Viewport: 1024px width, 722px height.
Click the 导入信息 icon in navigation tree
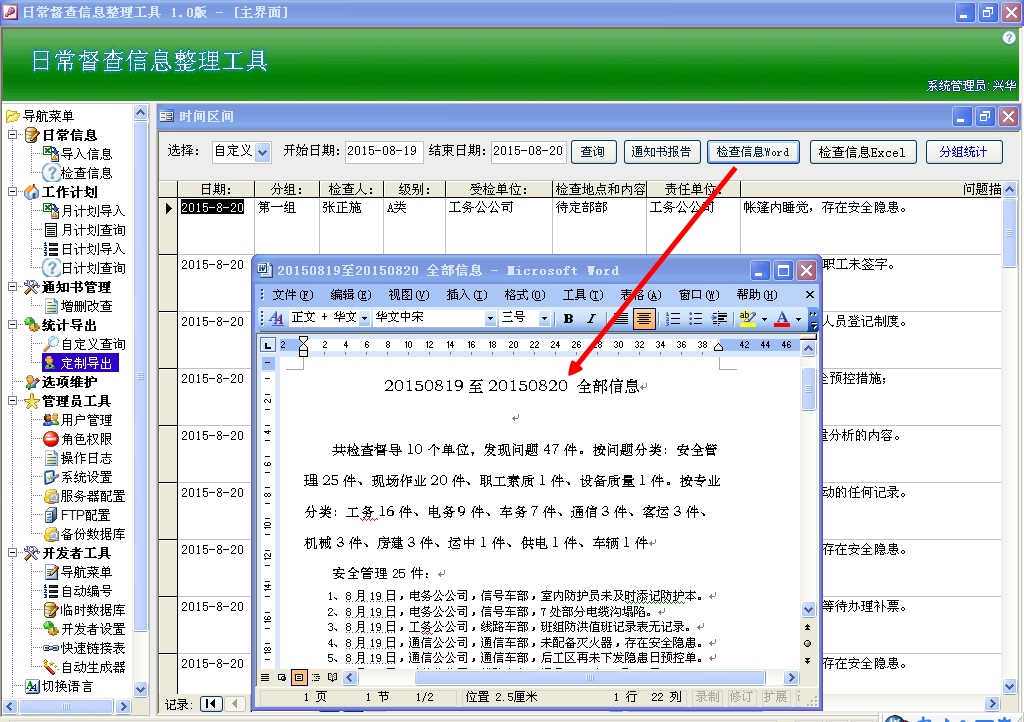[x=50, y=153]
